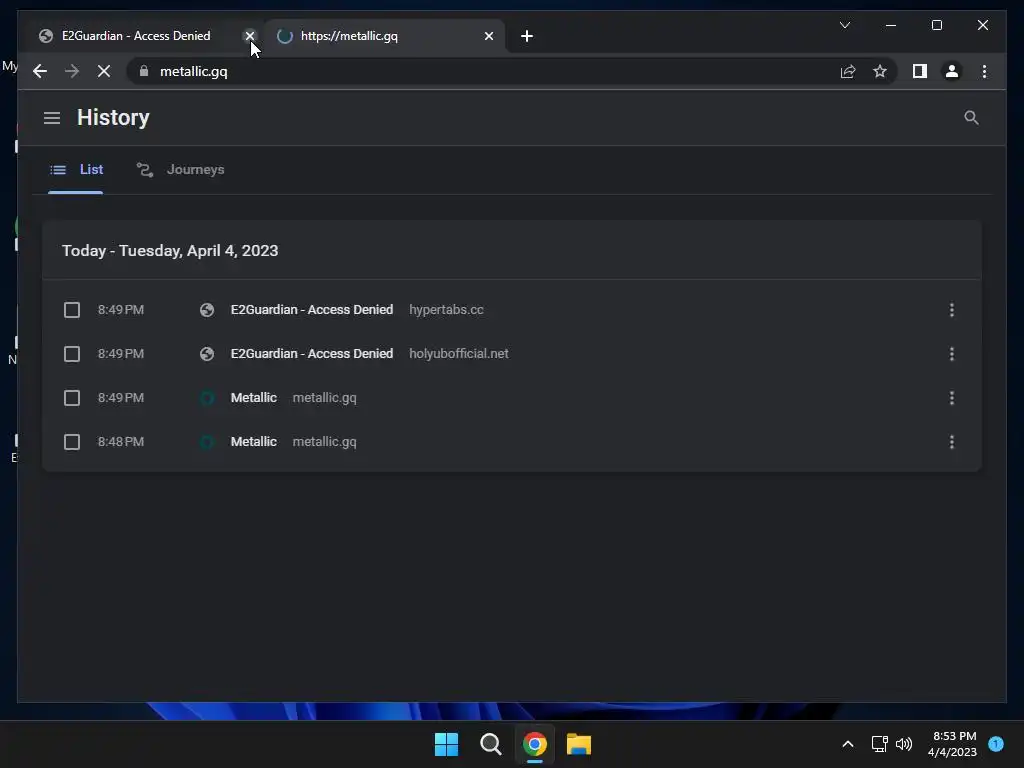Check the hypertabs.cc history entry checkbox

tap(72, 310)
